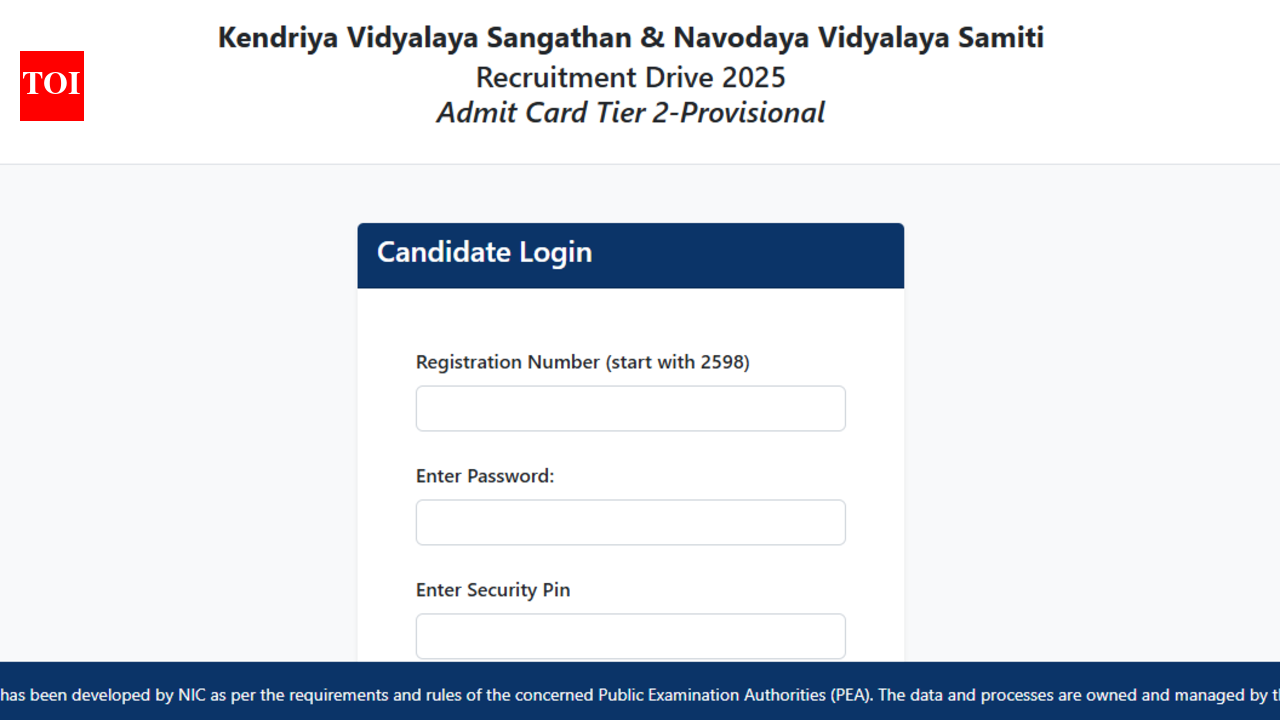Click the password box under Enter Password
Screen dimensions: 1280x720
click(630, 522)
